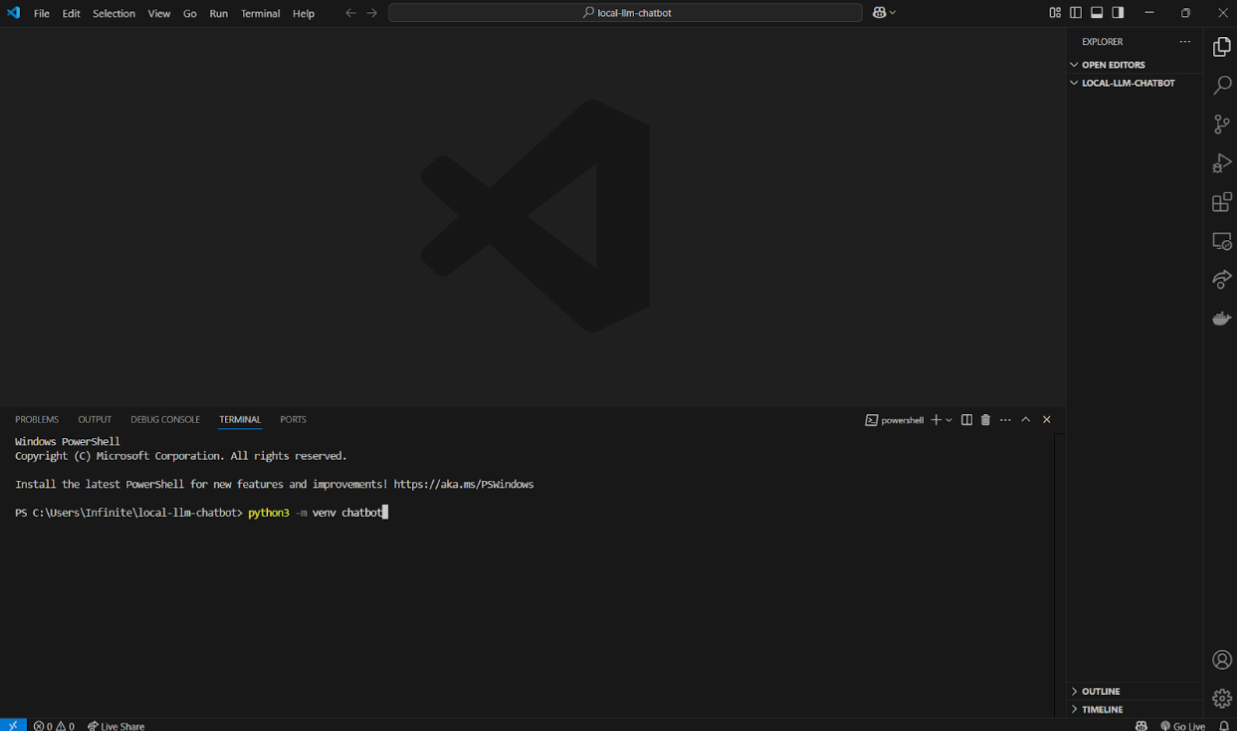Open the Run menu
Screen dimensions: 1237x731
tap(219, 14)
